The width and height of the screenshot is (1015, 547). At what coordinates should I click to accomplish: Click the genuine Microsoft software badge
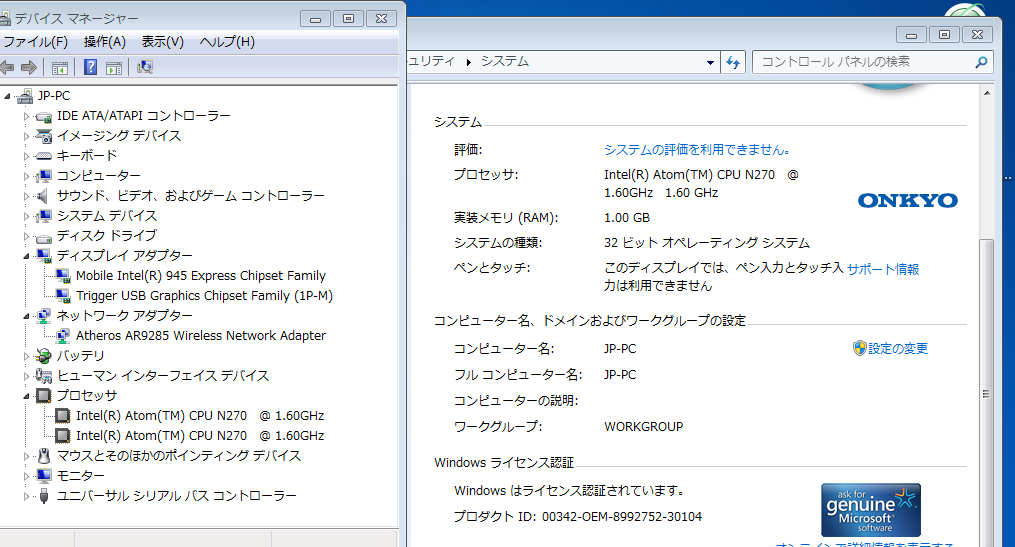click(x=871, y=509)
